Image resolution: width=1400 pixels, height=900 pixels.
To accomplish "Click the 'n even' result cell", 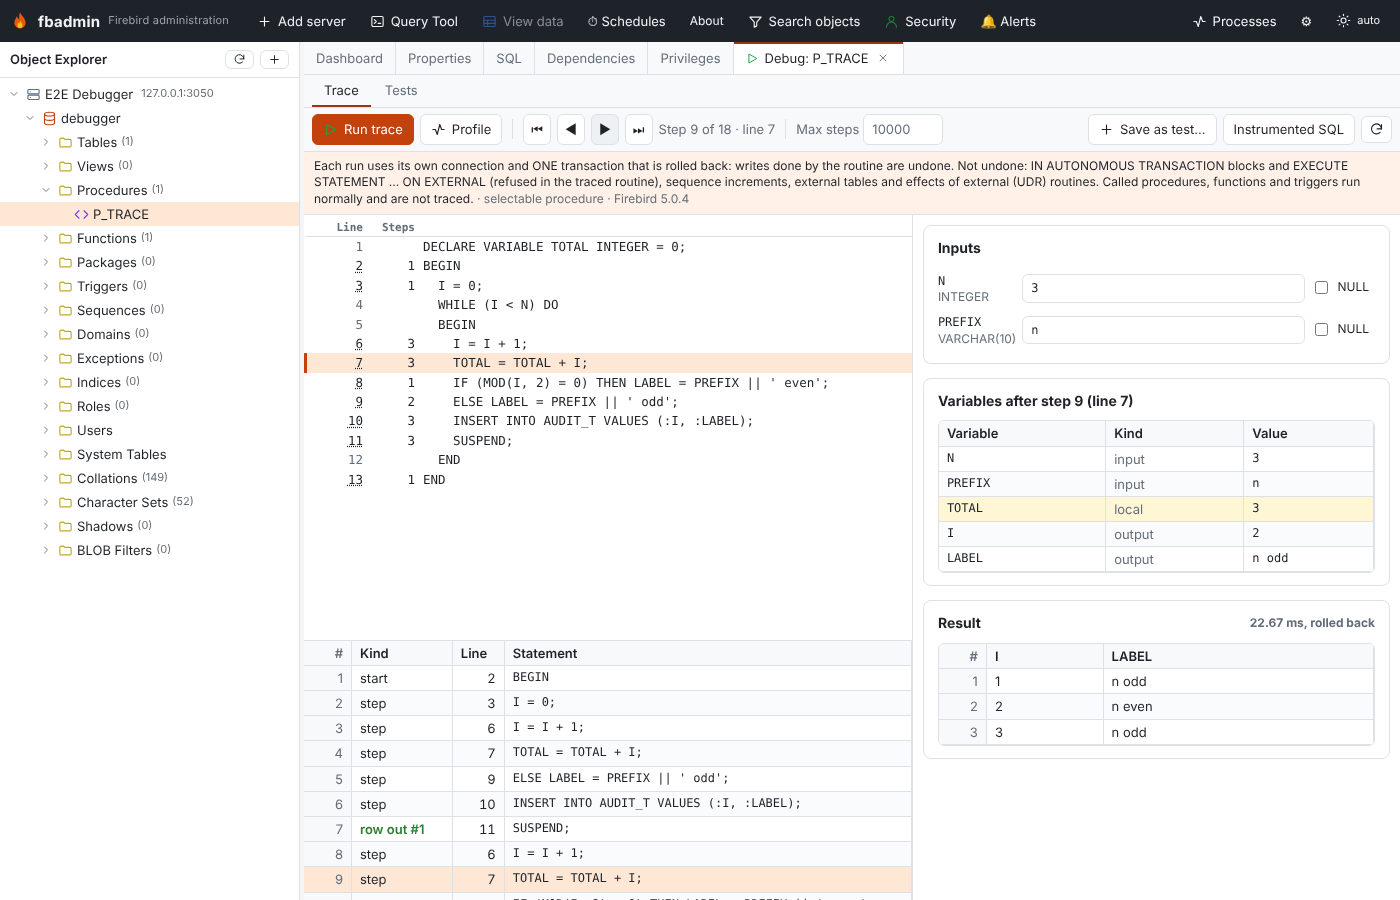I will click(1238, 707).
